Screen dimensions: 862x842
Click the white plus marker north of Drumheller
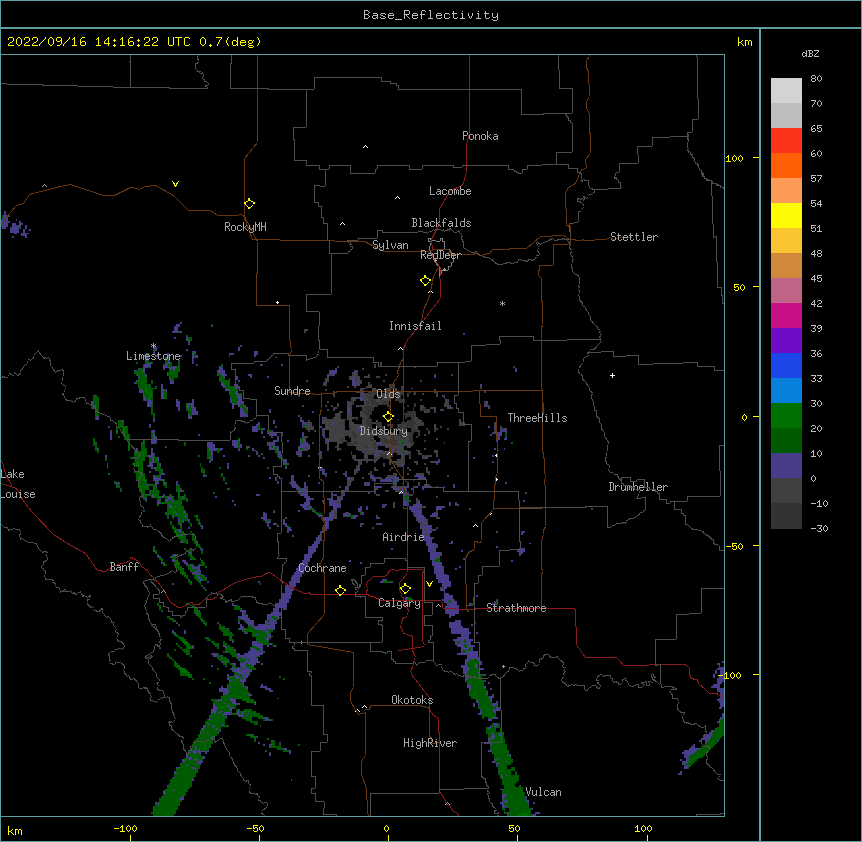(x=612, y=375)
